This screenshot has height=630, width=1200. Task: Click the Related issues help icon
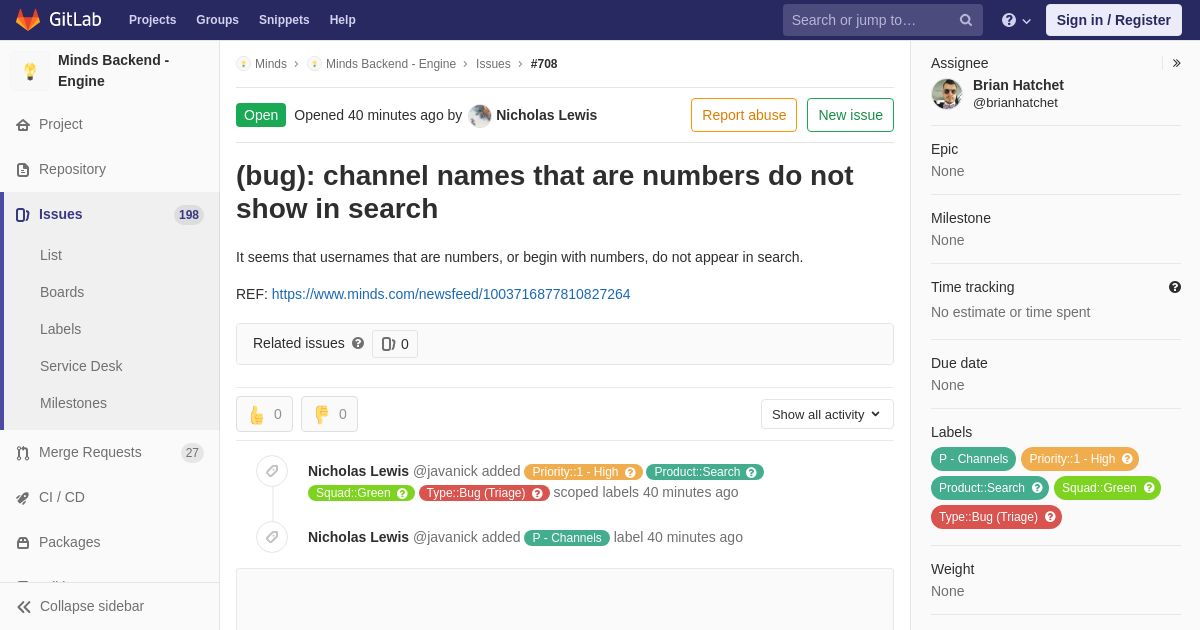click(358, 343)
